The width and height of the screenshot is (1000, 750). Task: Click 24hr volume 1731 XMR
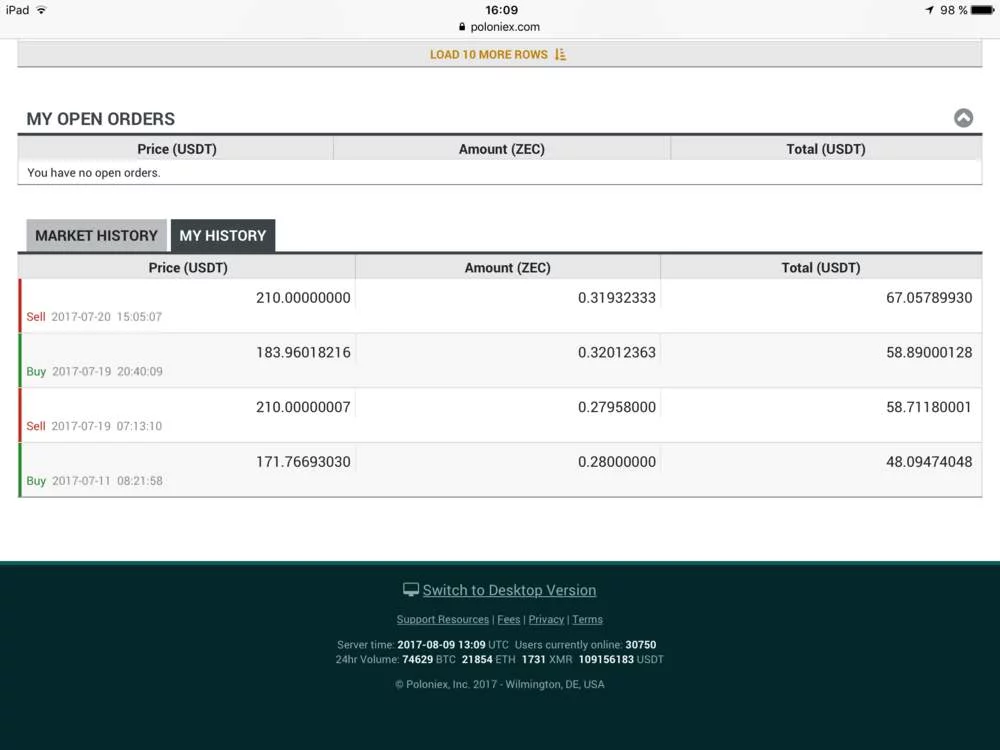coord(547,659)
